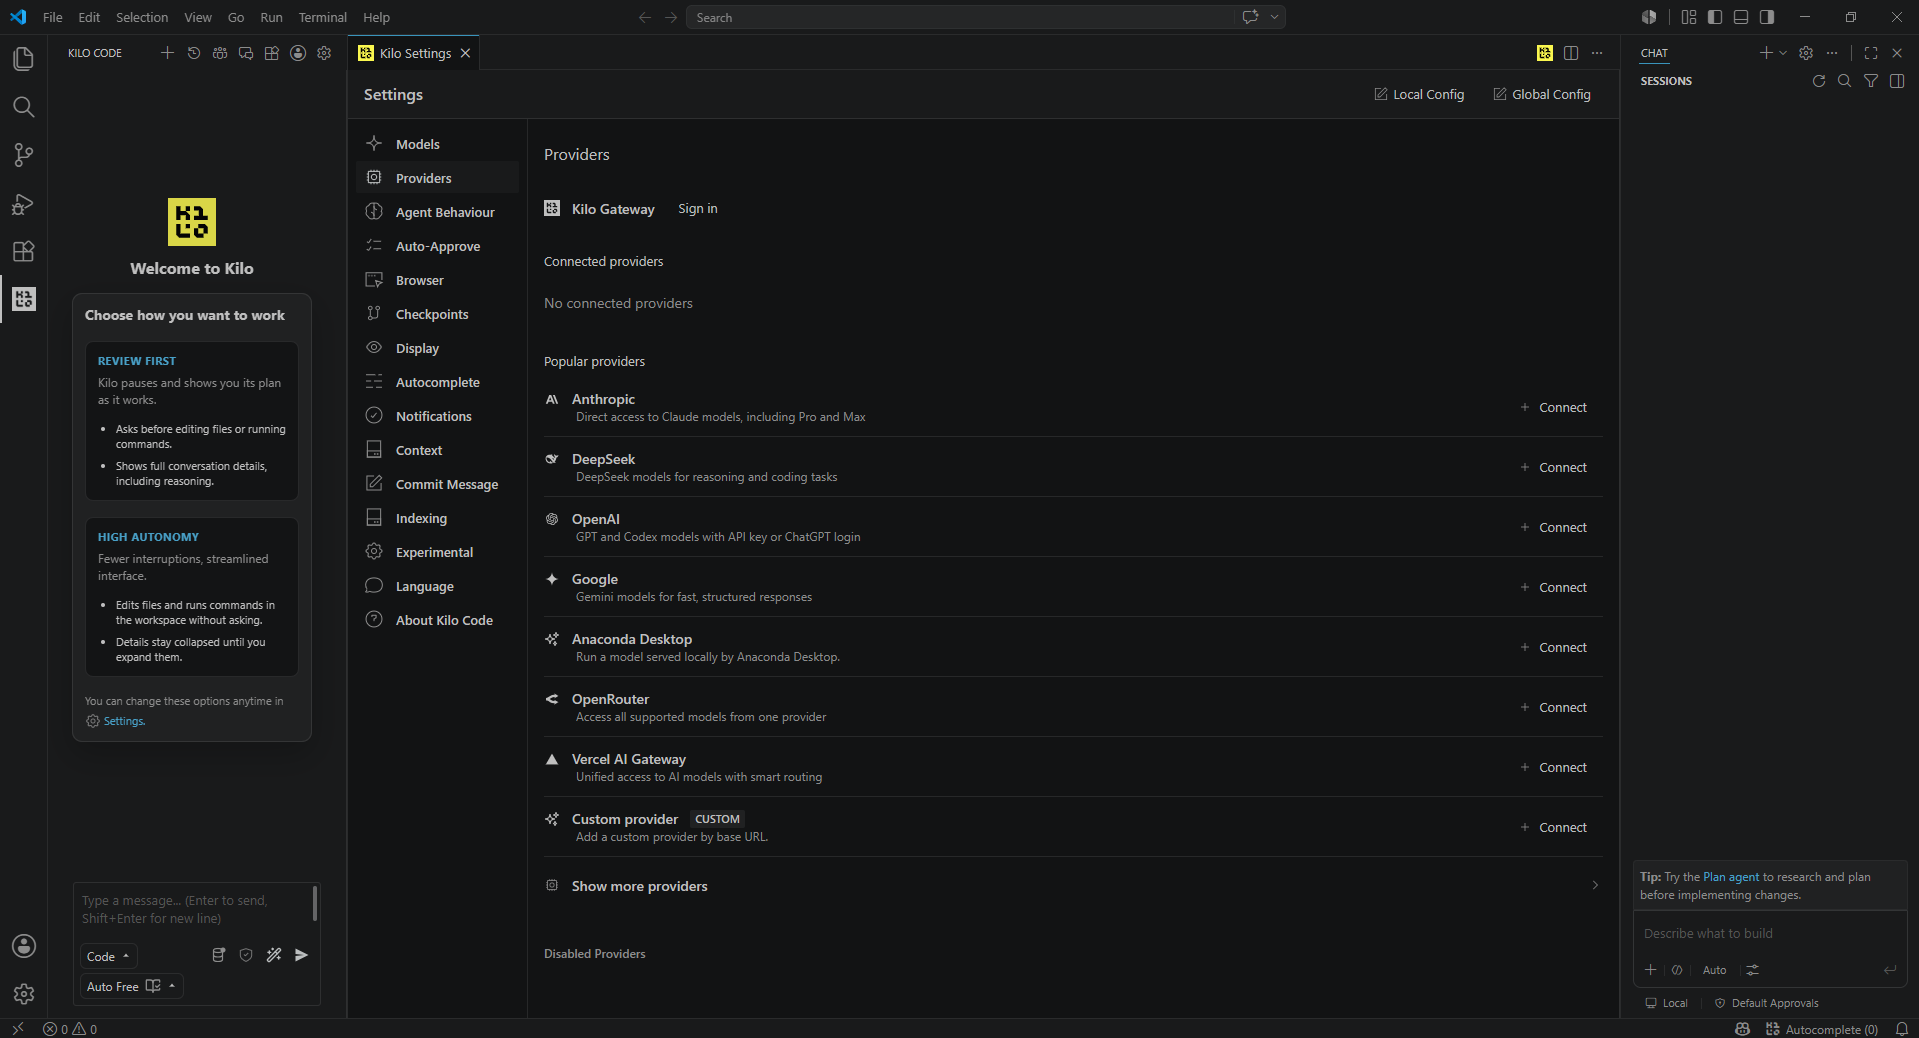Image resolution: width=1919 pixels, height=1038 pixels.
Task: Open the Source Control view
Action: point(23,155)
